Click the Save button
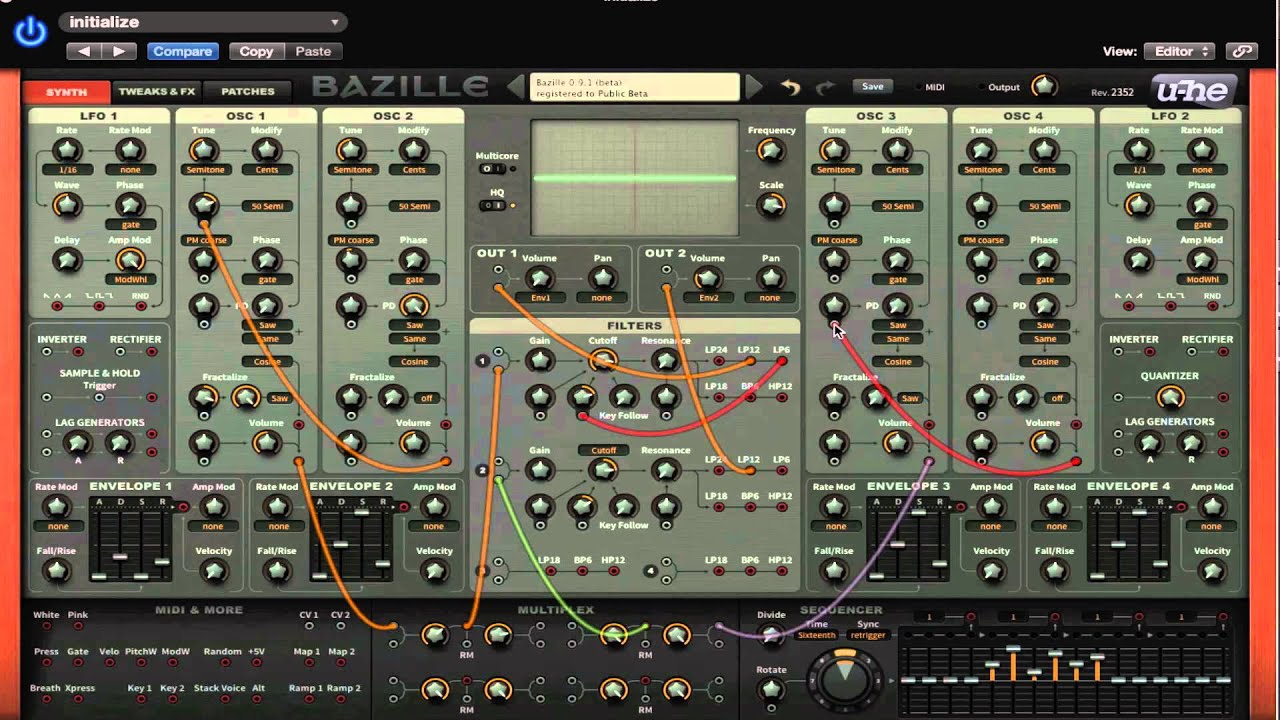1280x720 pixels. (873, 87)
